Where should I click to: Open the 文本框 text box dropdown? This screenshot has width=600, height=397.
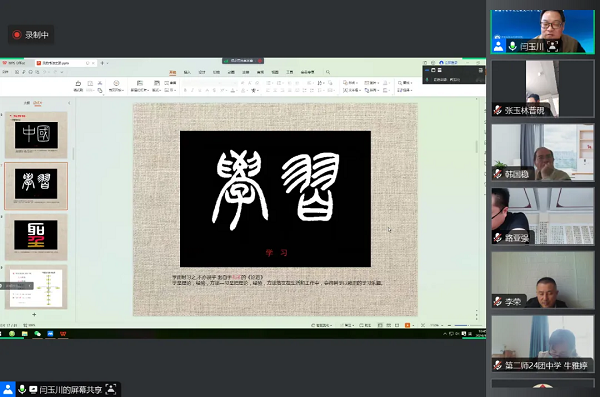pyautogui.click(x=352, y=90)
